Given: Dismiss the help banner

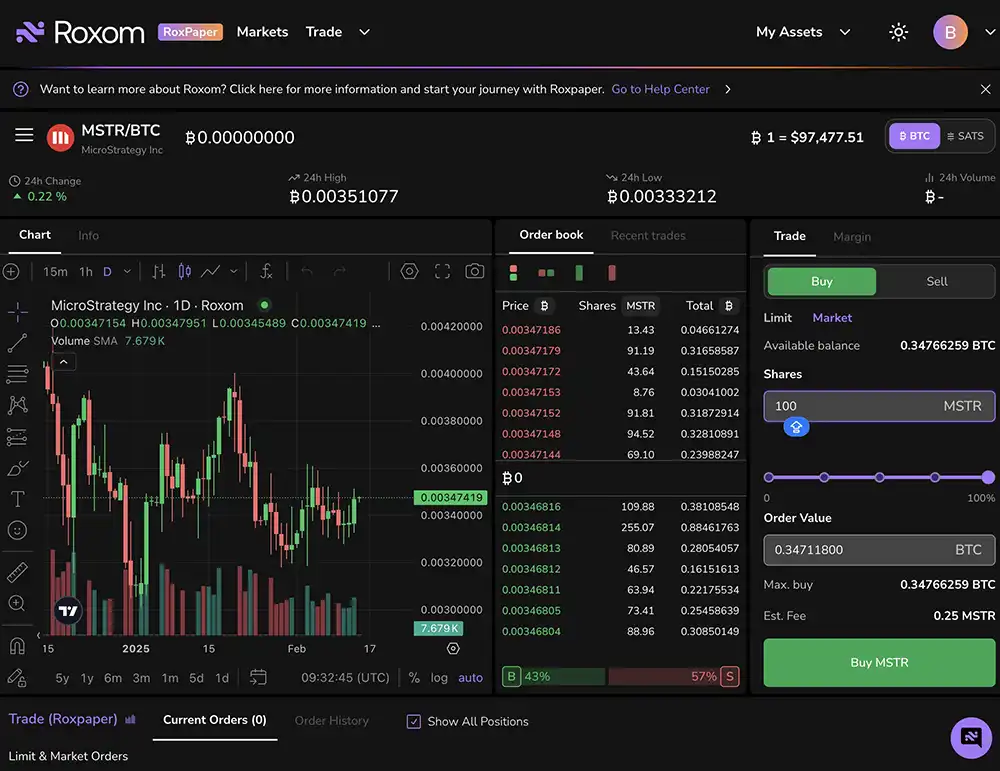Looking at the screenshot, I should coord(985,89).
